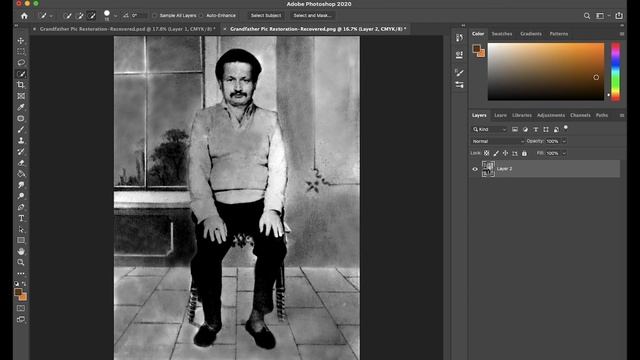The width and height of the screenshot is (640, 360).
Task: Open the Fill slider dropdown arrow
Action: pos(564,153)
